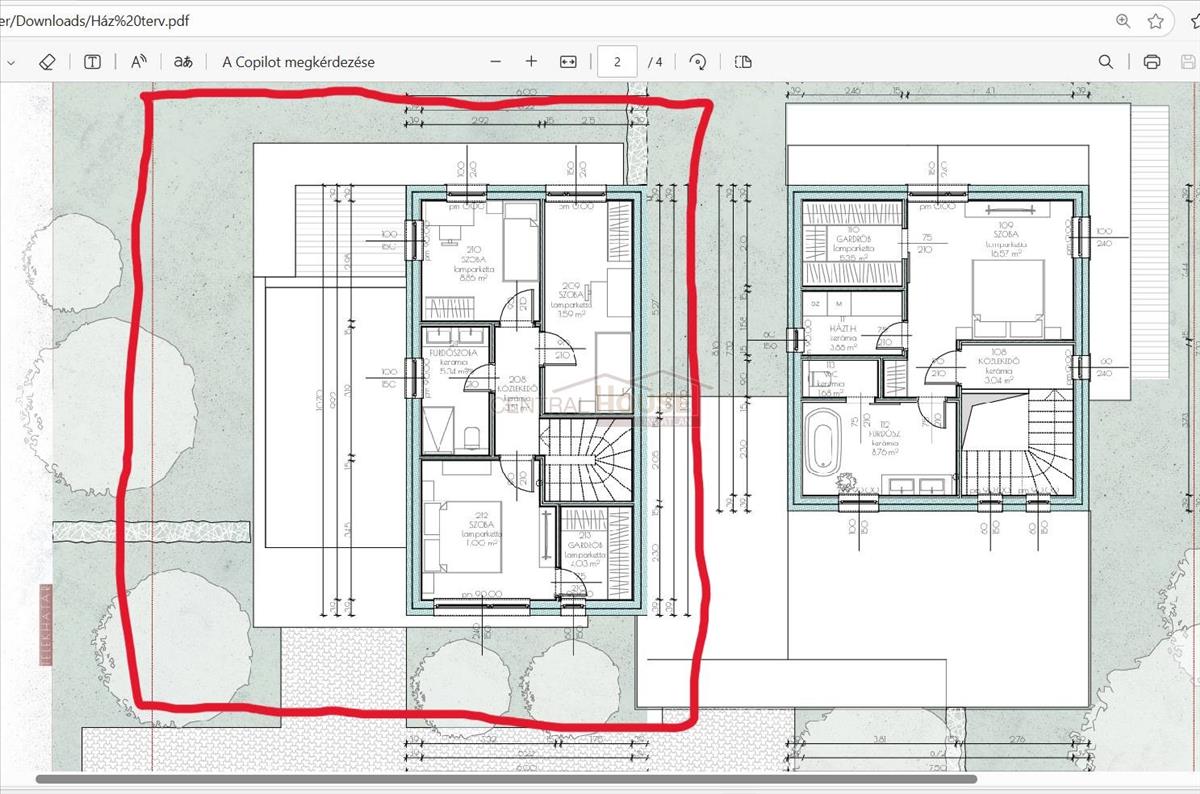This screenshot has height=794, width=1200.
Task: Zoom in with the plus button
Action: point(531,62)
